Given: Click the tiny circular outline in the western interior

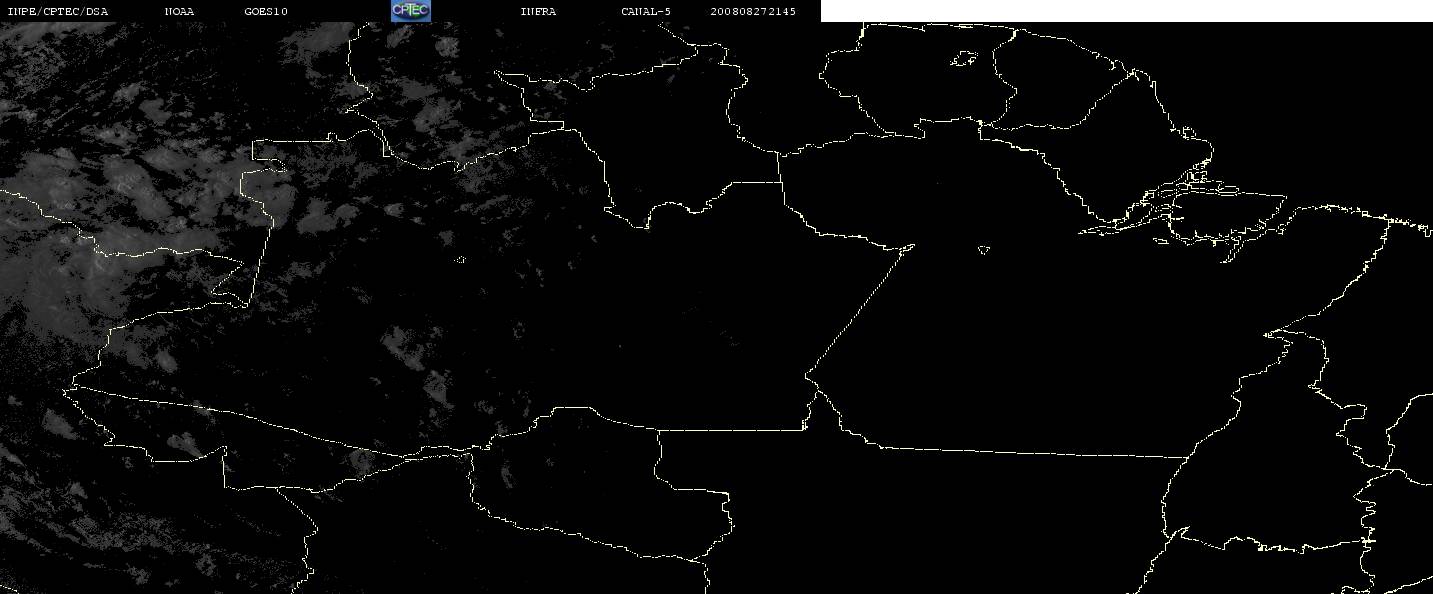Looking at the screenshot, I should coord(461,260).
